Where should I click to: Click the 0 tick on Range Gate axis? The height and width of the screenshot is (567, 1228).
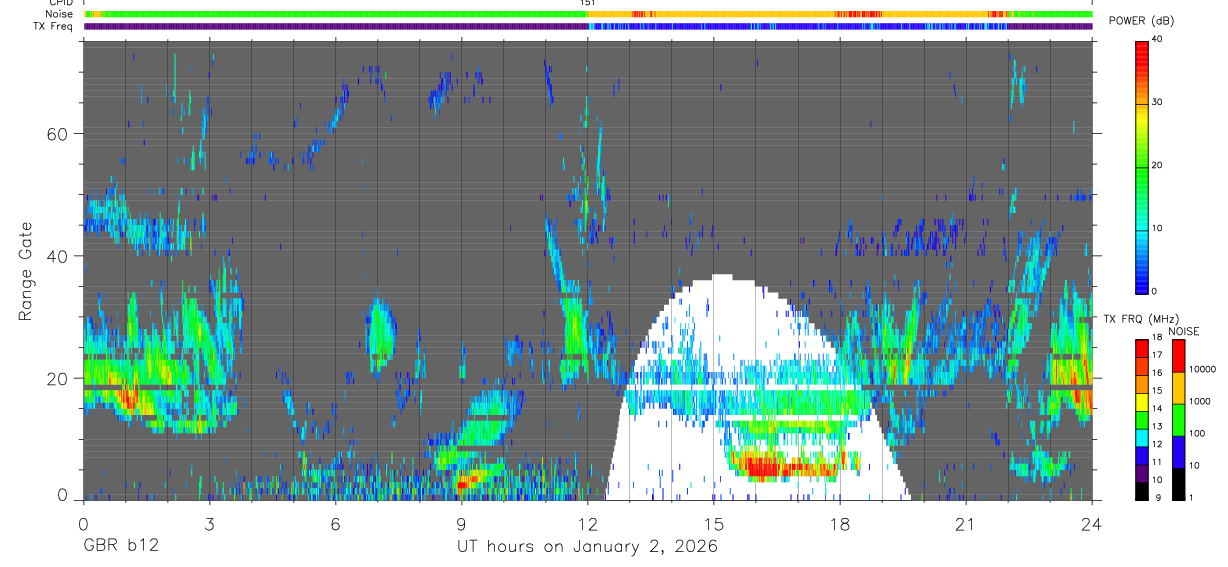(62, 494)
